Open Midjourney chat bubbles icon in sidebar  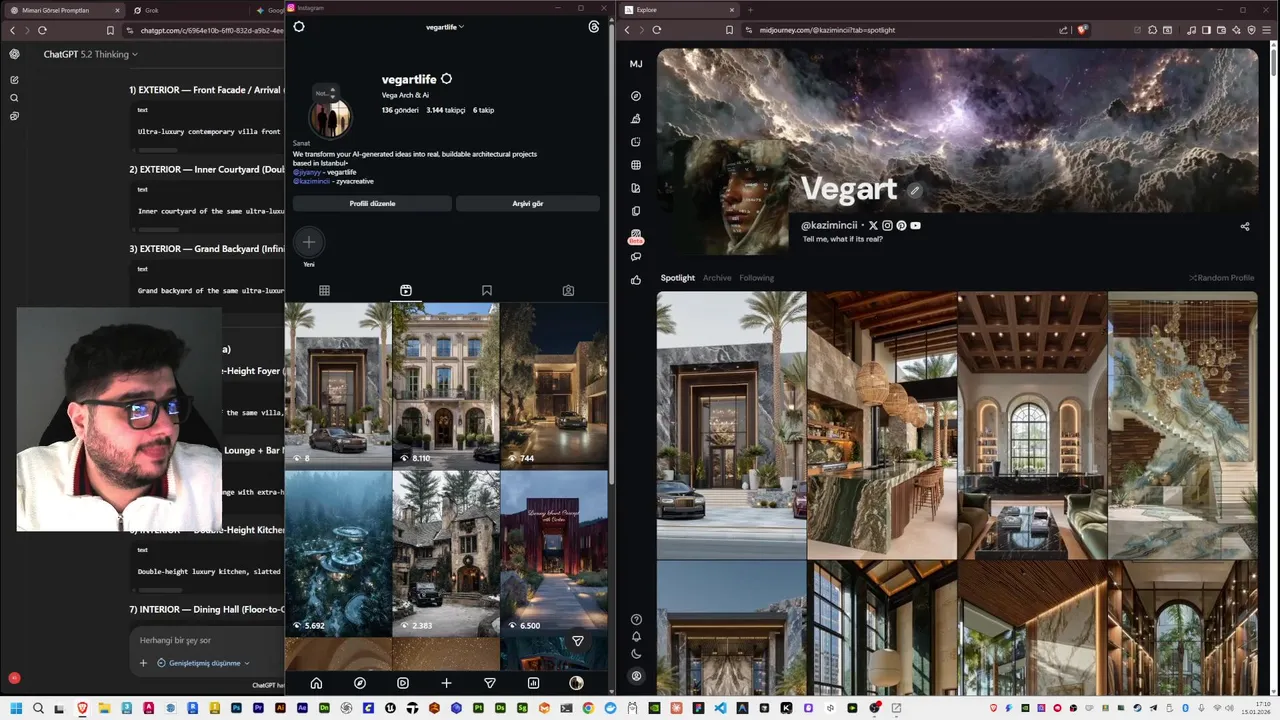(x=636, y=257)
